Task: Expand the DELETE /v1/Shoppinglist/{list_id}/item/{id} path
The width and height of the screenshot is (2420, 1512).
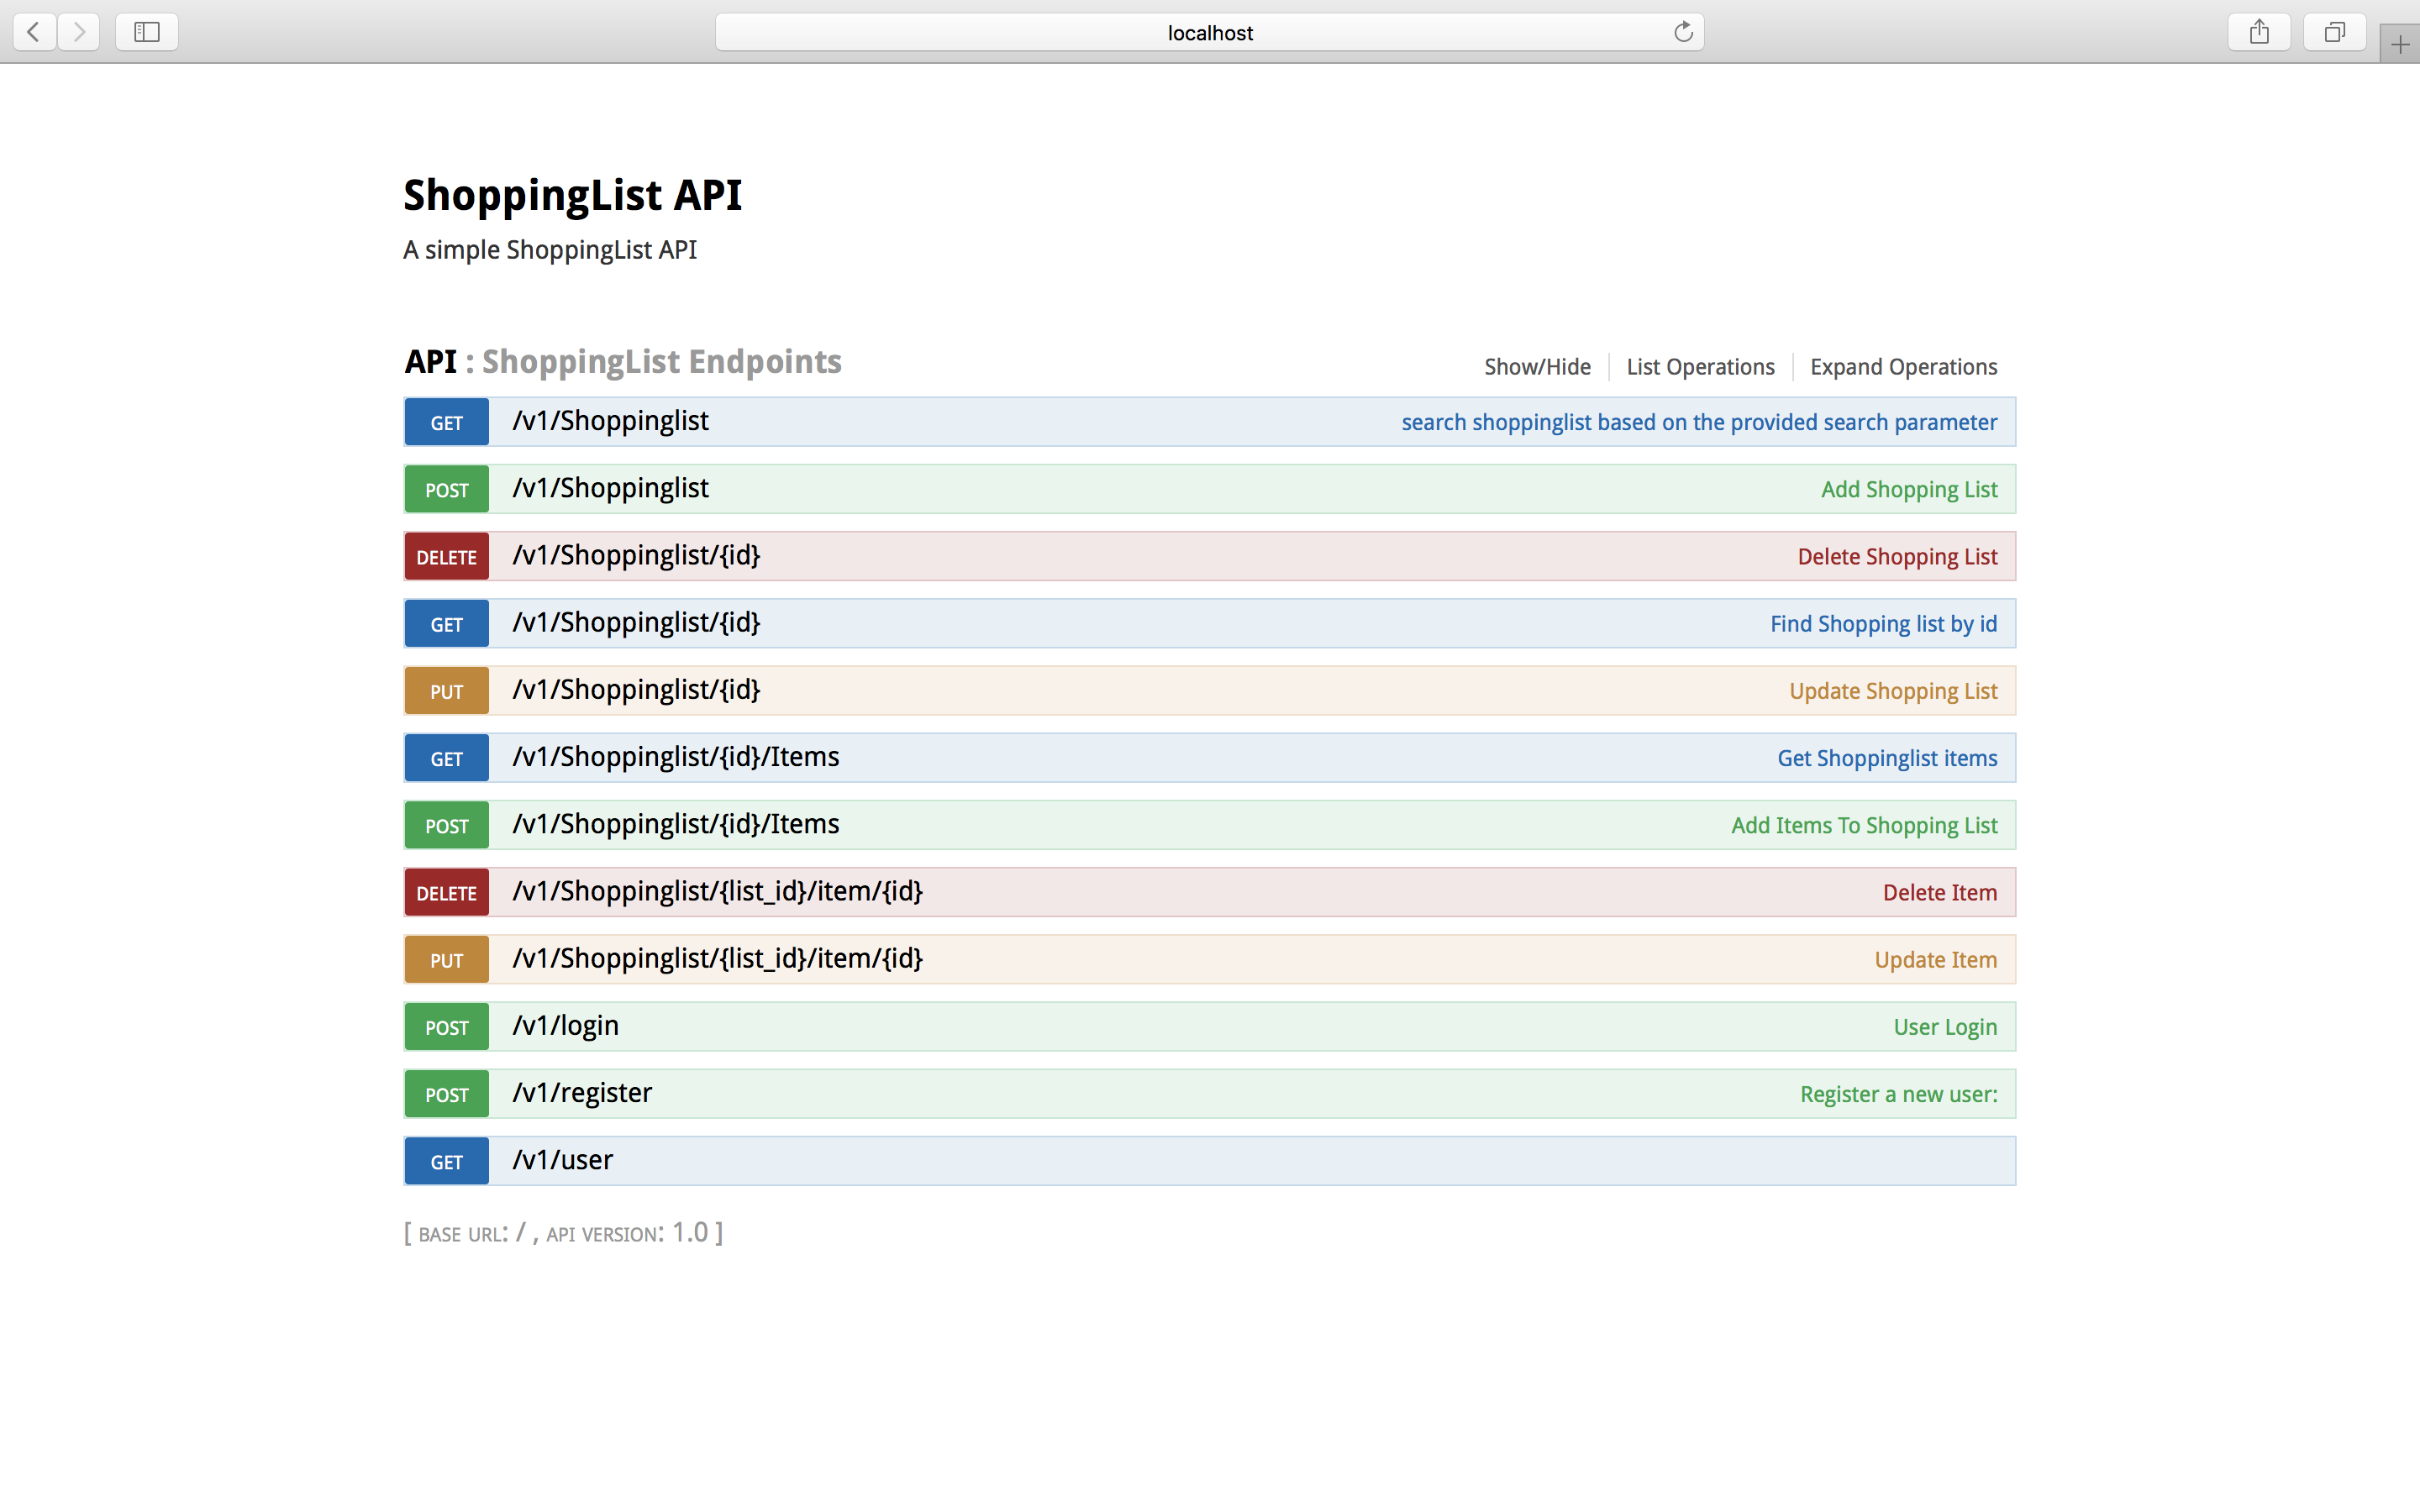Action: (717, 891)
